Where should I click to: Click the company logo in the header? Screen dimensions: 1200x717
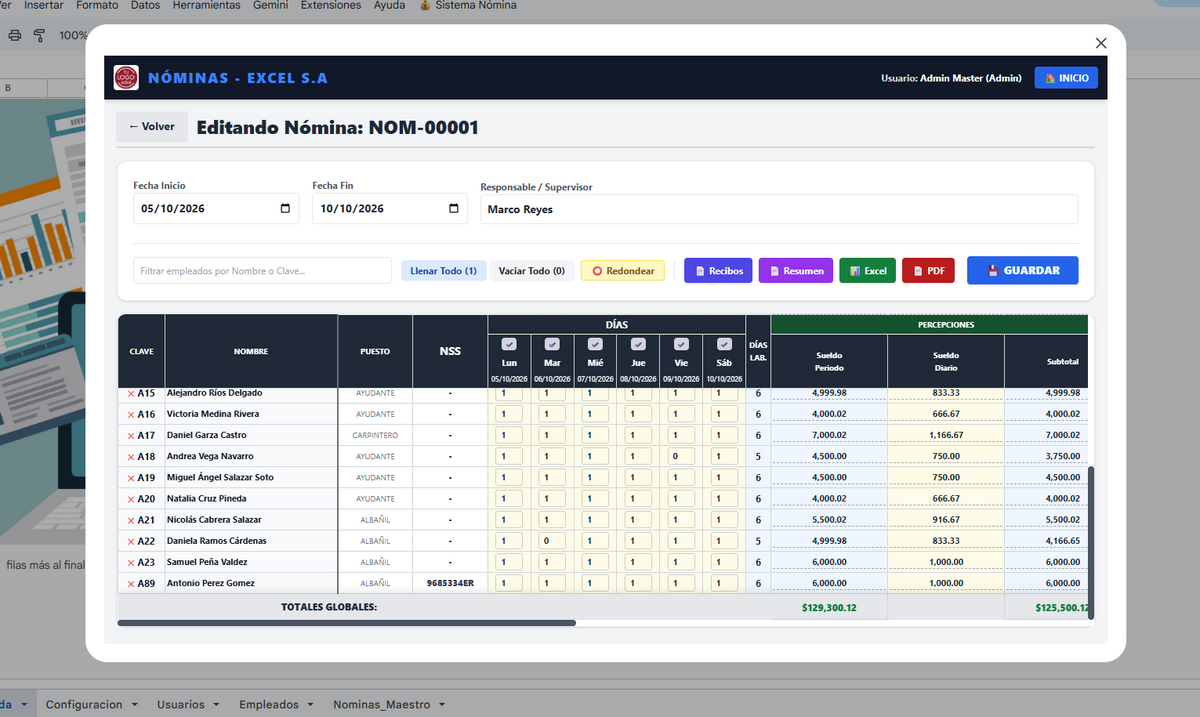tap(126, 78)
